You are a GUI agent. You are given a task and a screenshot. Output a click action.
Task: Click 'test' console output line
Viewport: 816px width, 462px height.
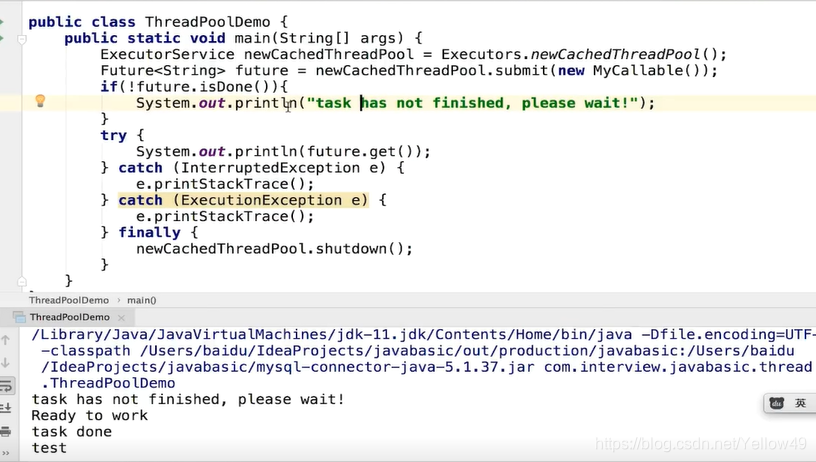click(x=49, y=448)
